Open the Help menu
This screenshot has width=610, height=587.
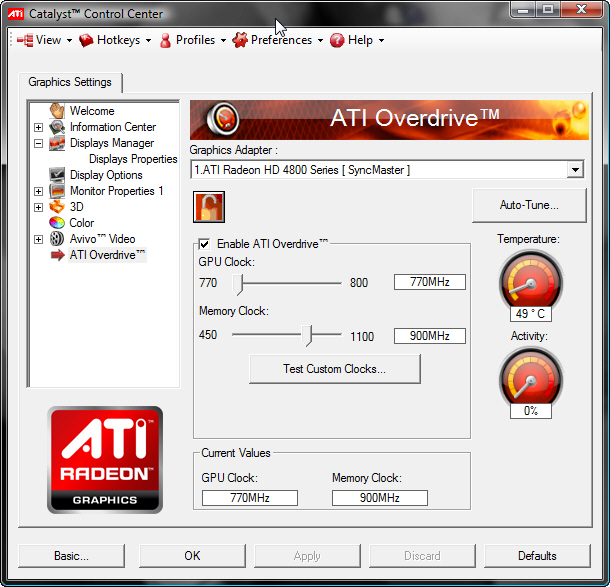tap(358, 40)
